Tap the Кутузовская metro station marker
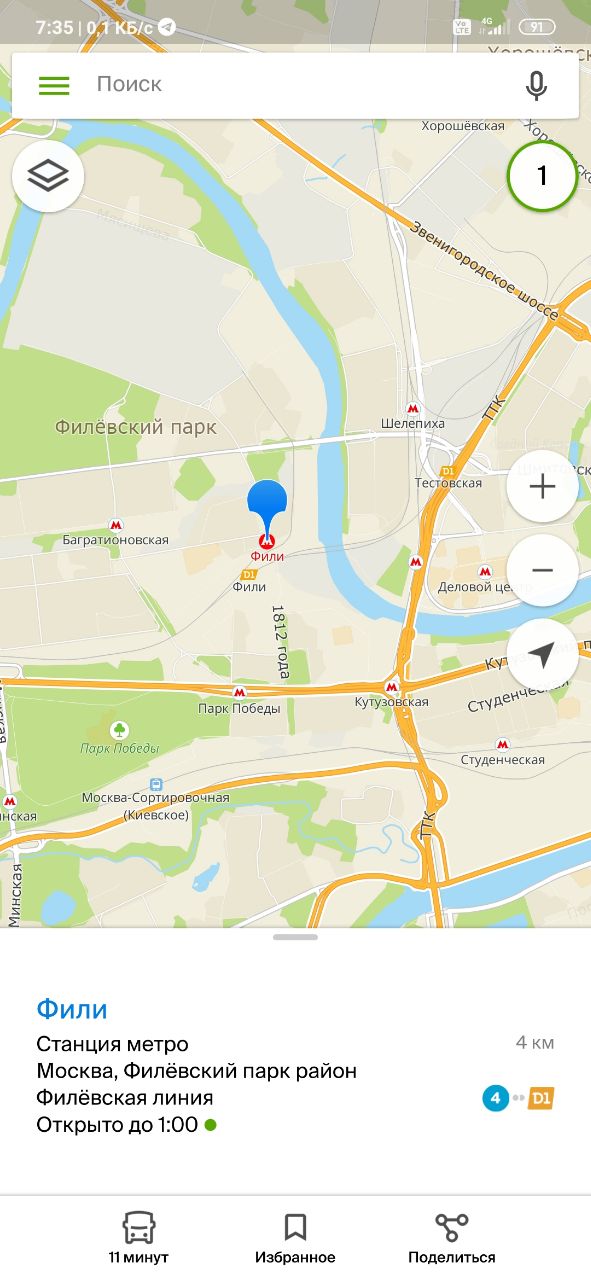Viewport: 591px width, 1280px height. pos(392,687)
